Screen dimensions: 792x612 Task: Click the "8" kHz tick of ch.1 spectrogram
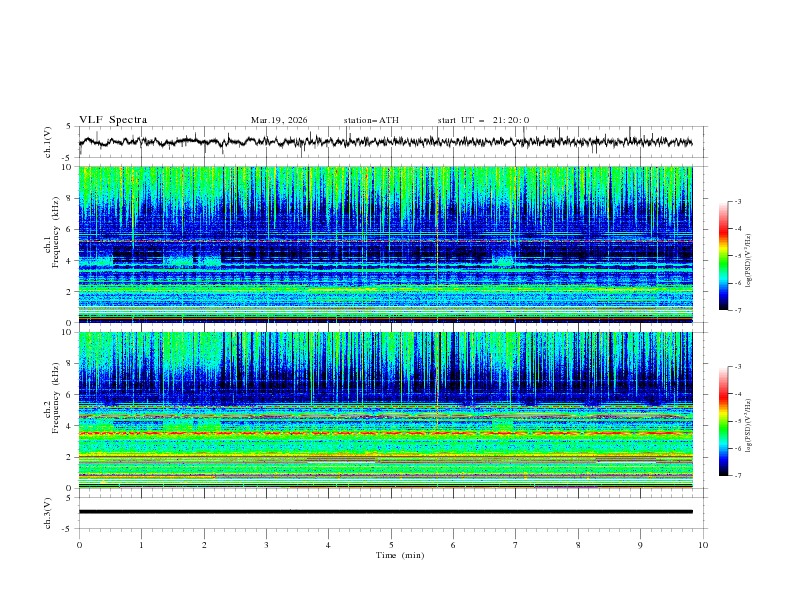(x=71, y=198)
